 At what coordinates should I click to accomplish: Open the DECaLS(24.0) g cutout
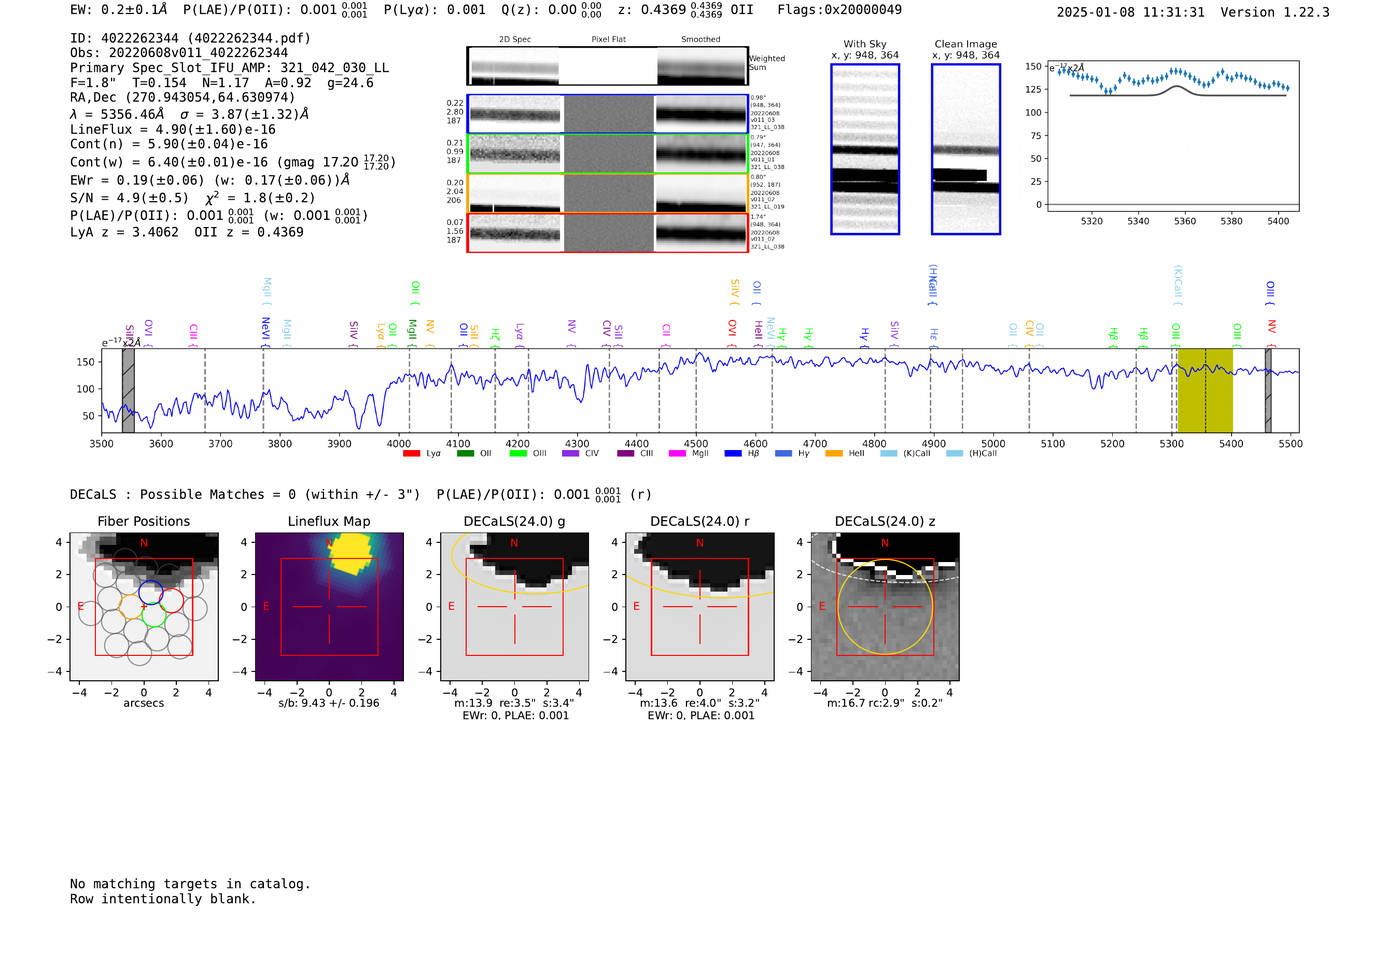tap(515, 607)
